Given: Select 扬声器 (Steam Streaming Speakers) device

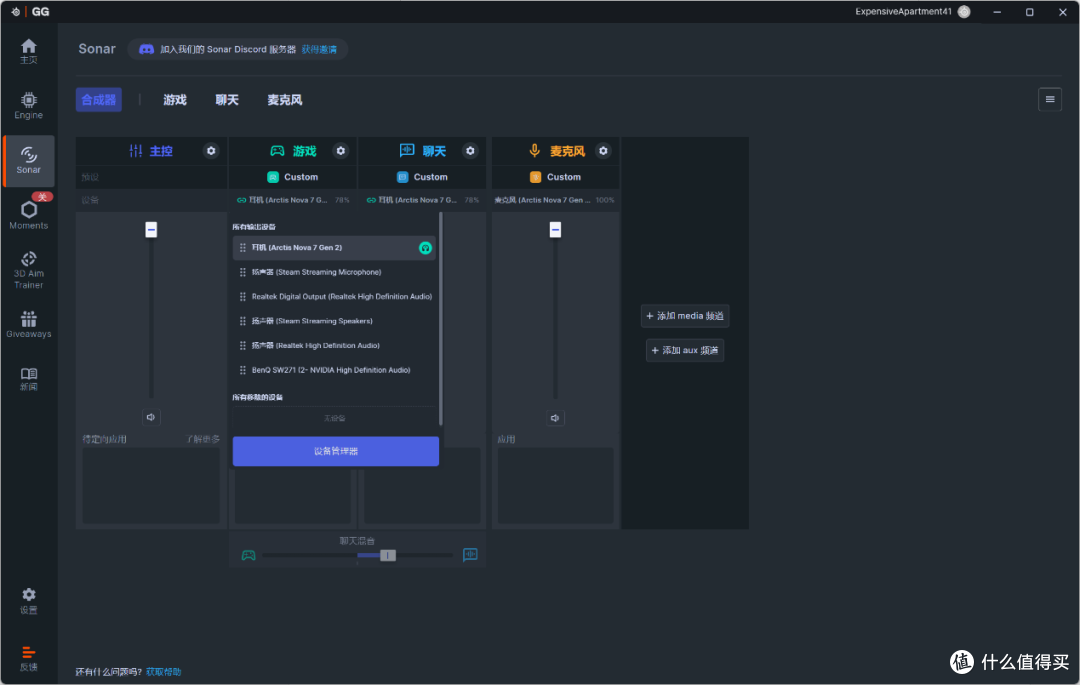Looking at the screenshot, I should [x=334, y=321].
